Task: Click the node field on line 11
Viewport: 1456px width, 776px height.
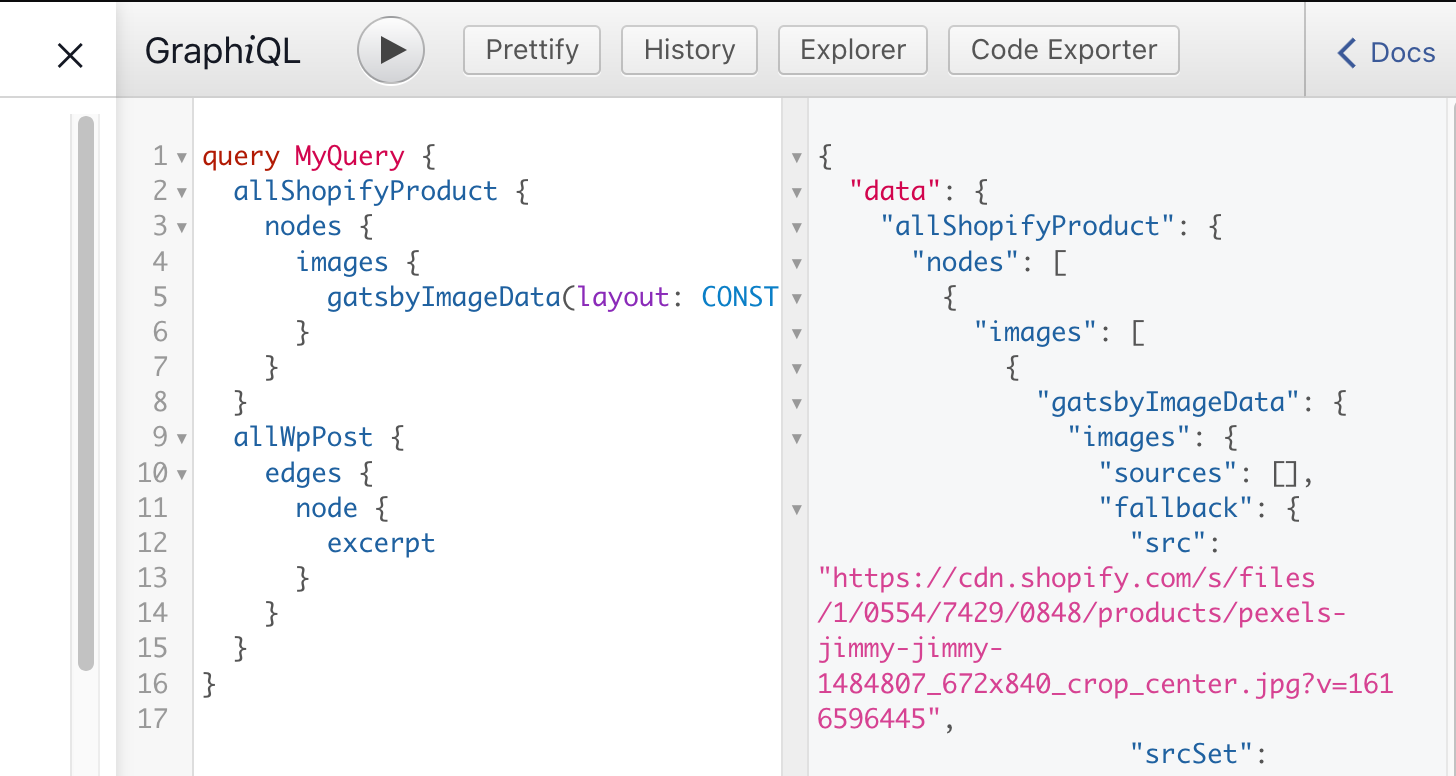Action: tap(326, 508)
